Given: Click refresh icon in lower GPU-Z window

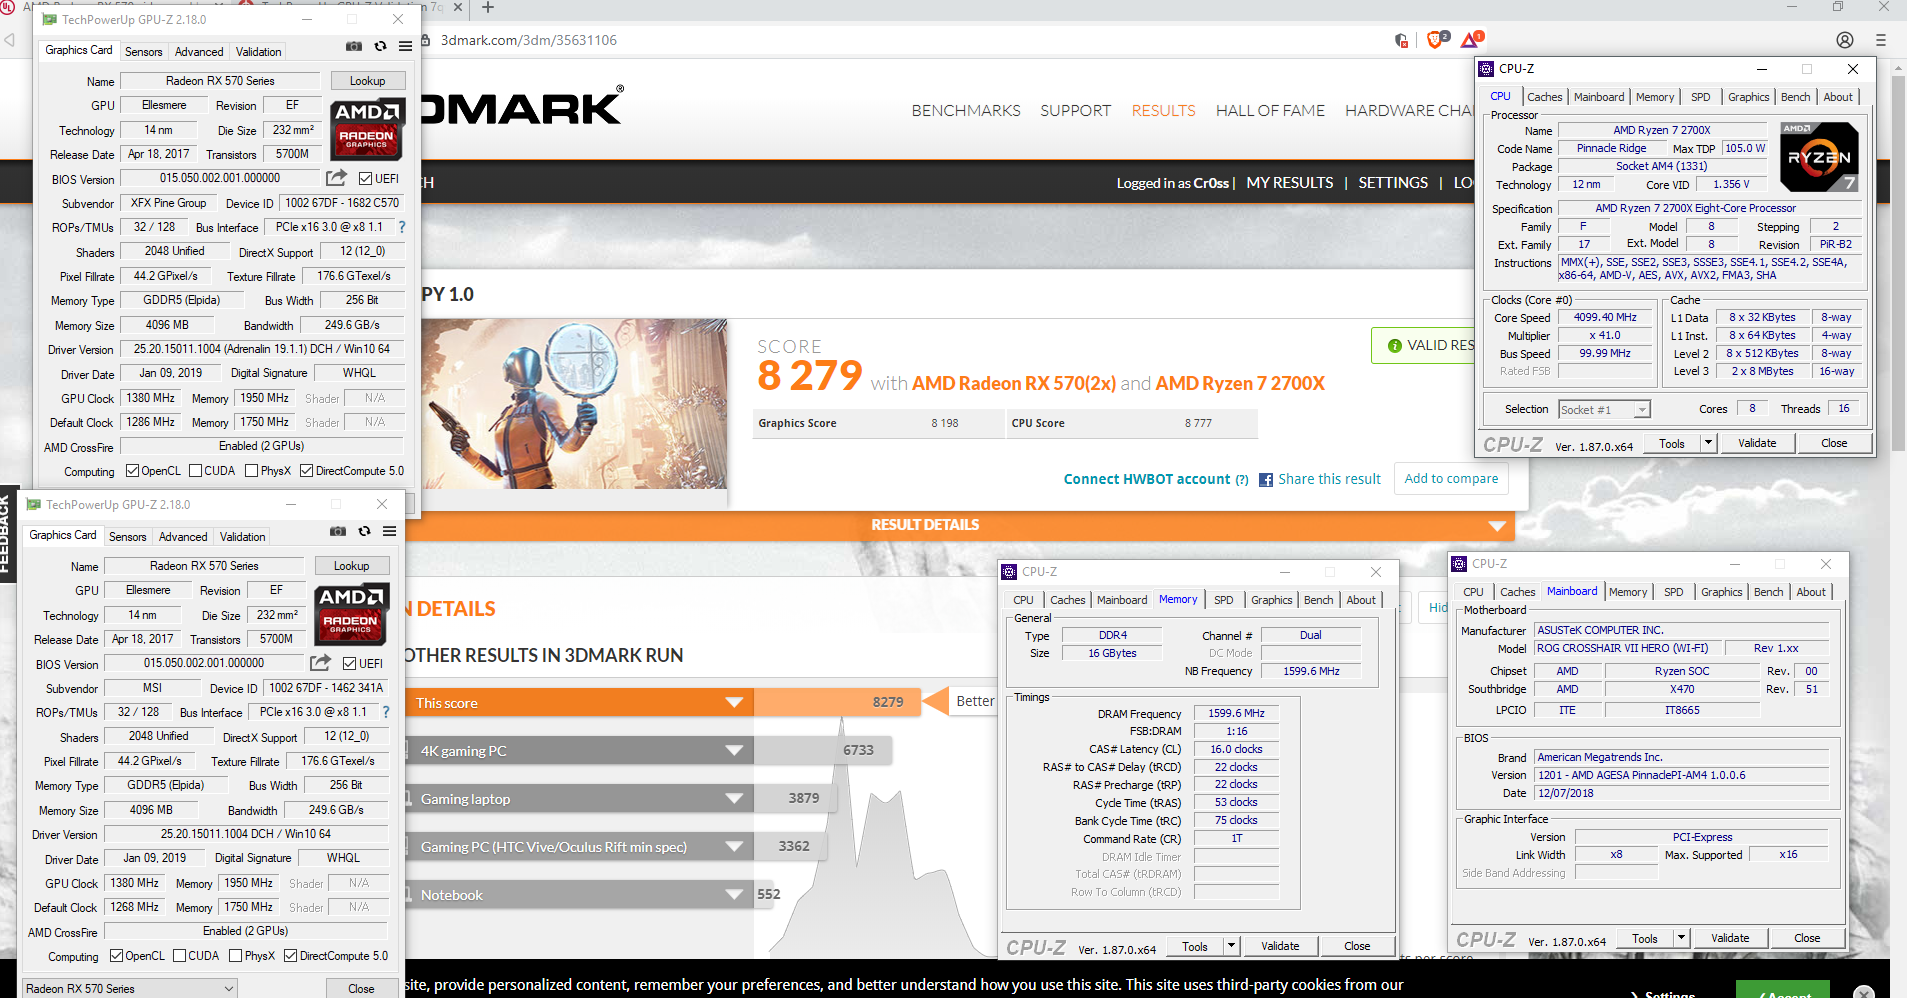Looking at the screenshot, I should point(364,531).
